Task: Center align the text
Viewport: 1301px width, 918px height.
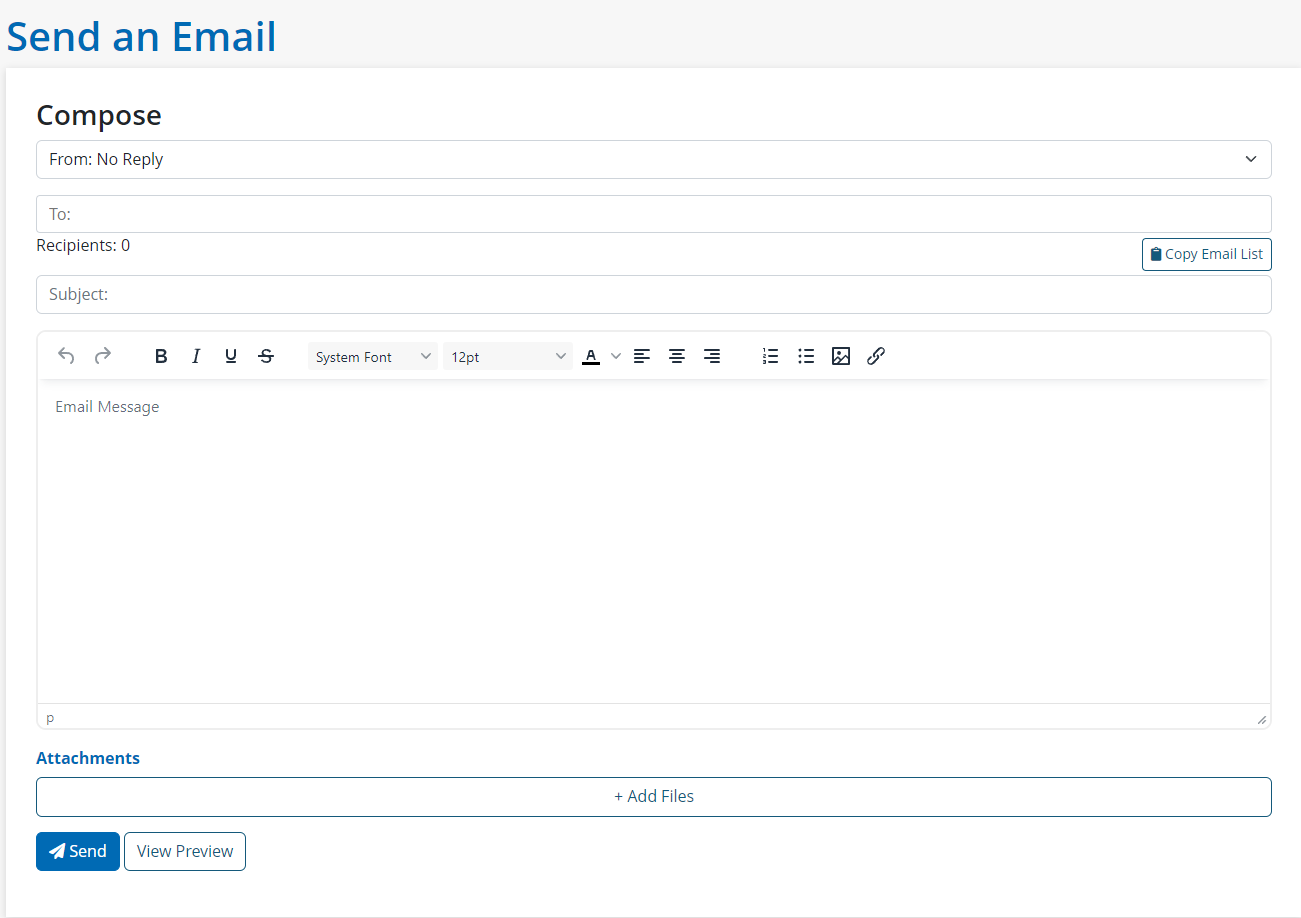Action: tap(677, 356)
